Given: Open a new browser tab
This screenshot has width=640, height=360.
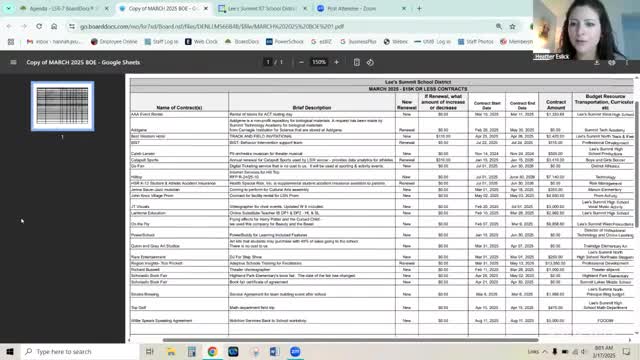Looking at the screenshot, I should 419,8.
